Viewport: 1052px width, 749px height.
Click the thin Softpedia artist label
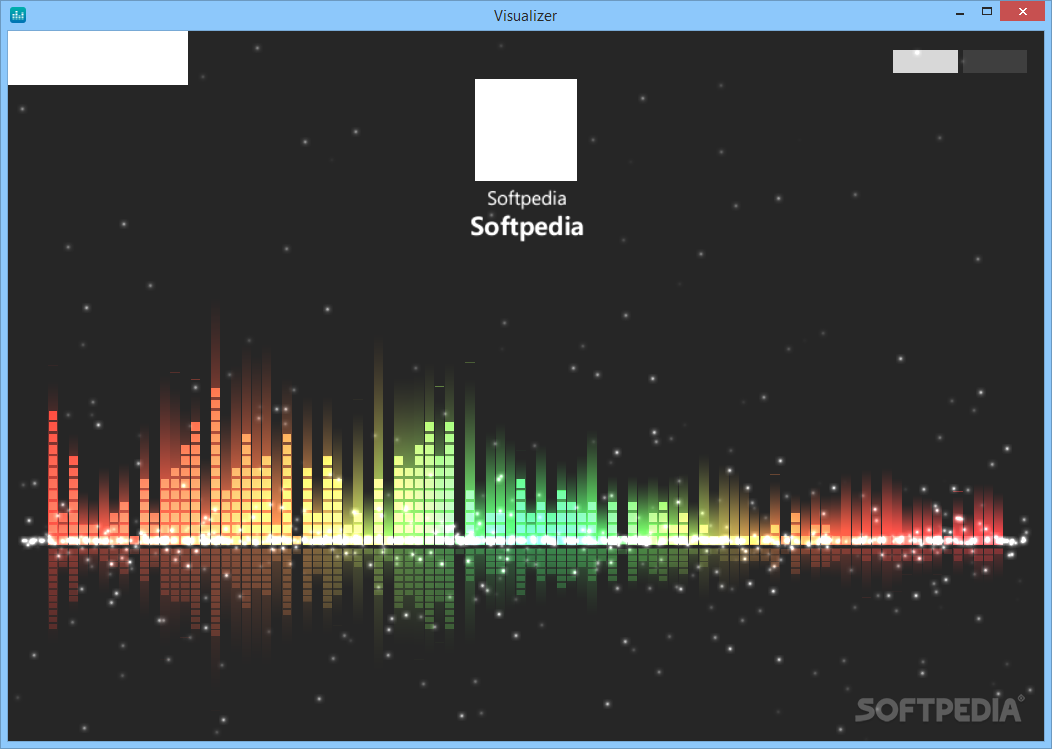(527, 199)
